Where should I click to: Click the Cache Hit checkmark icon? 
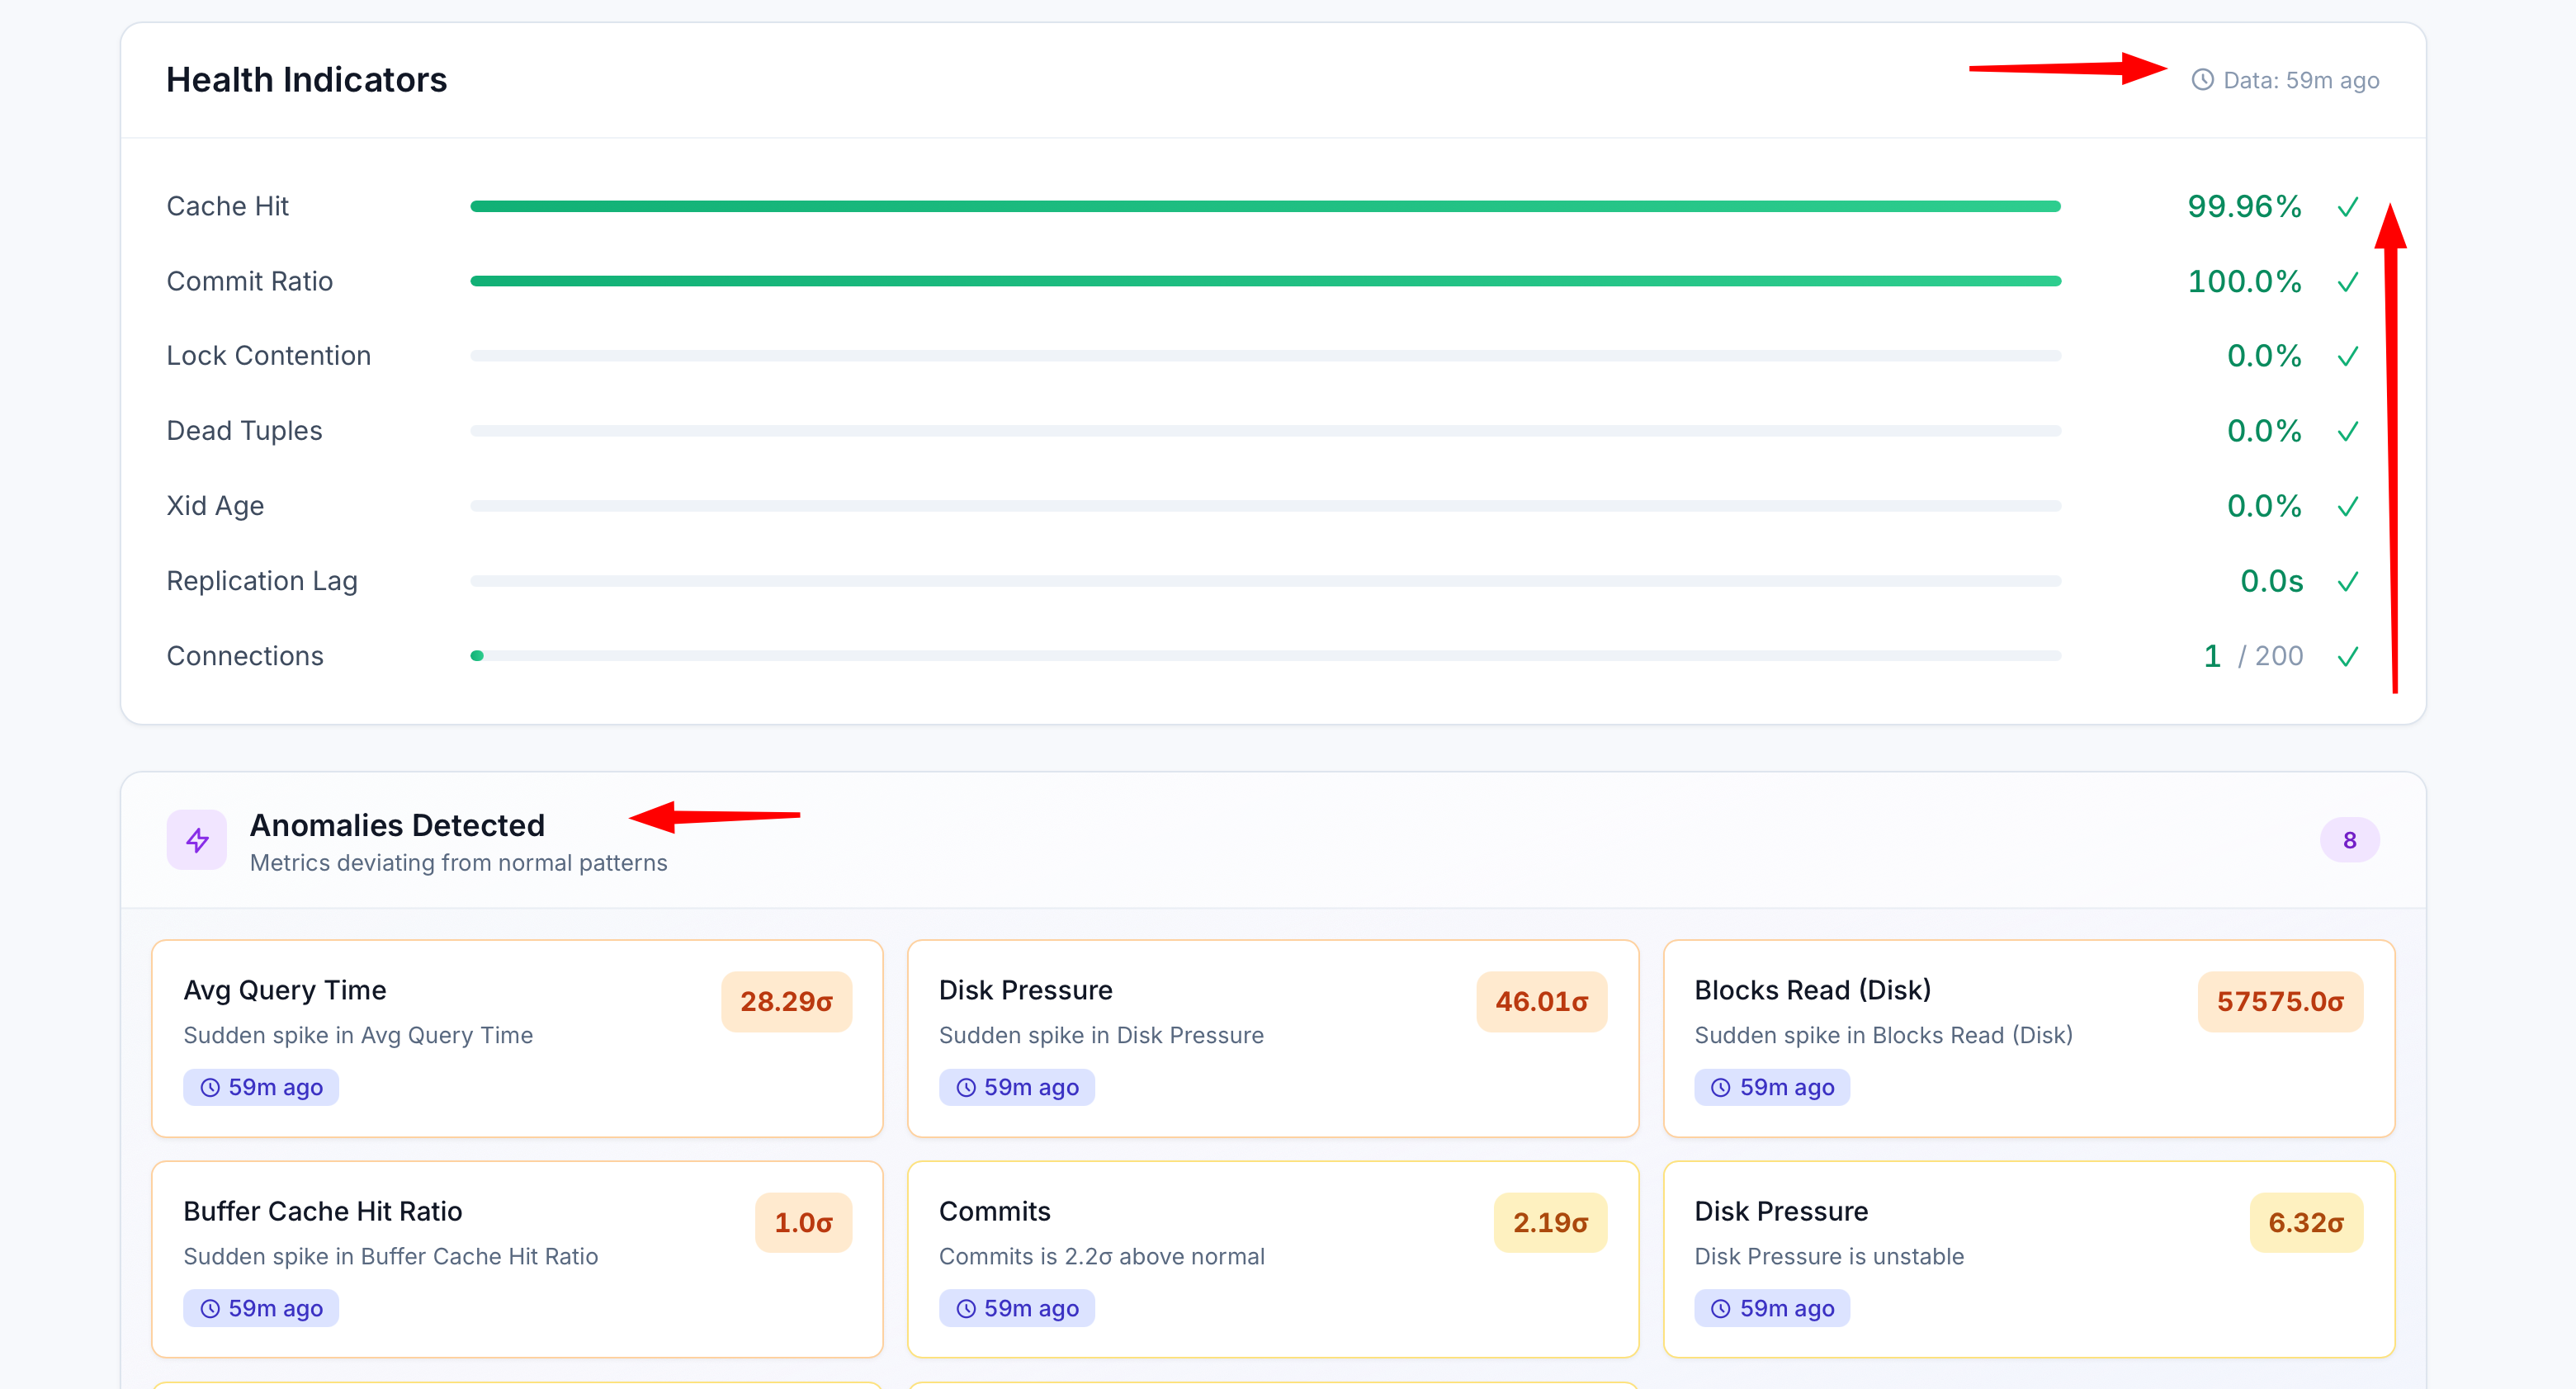2347,207
